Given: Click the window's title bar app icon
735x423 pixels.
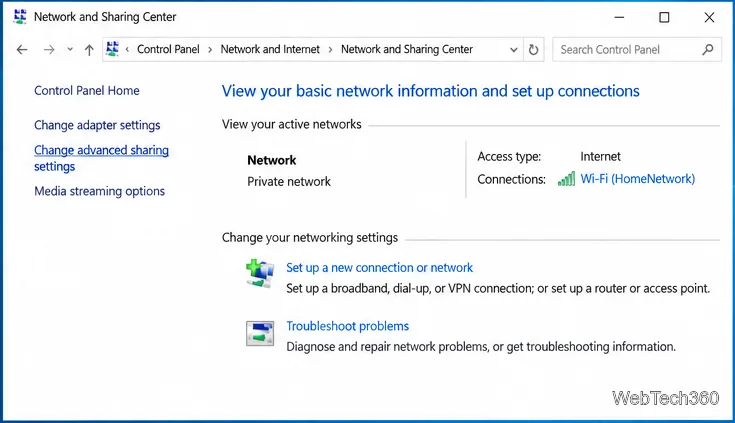Looking at the screenshot, I should (20, 16).
